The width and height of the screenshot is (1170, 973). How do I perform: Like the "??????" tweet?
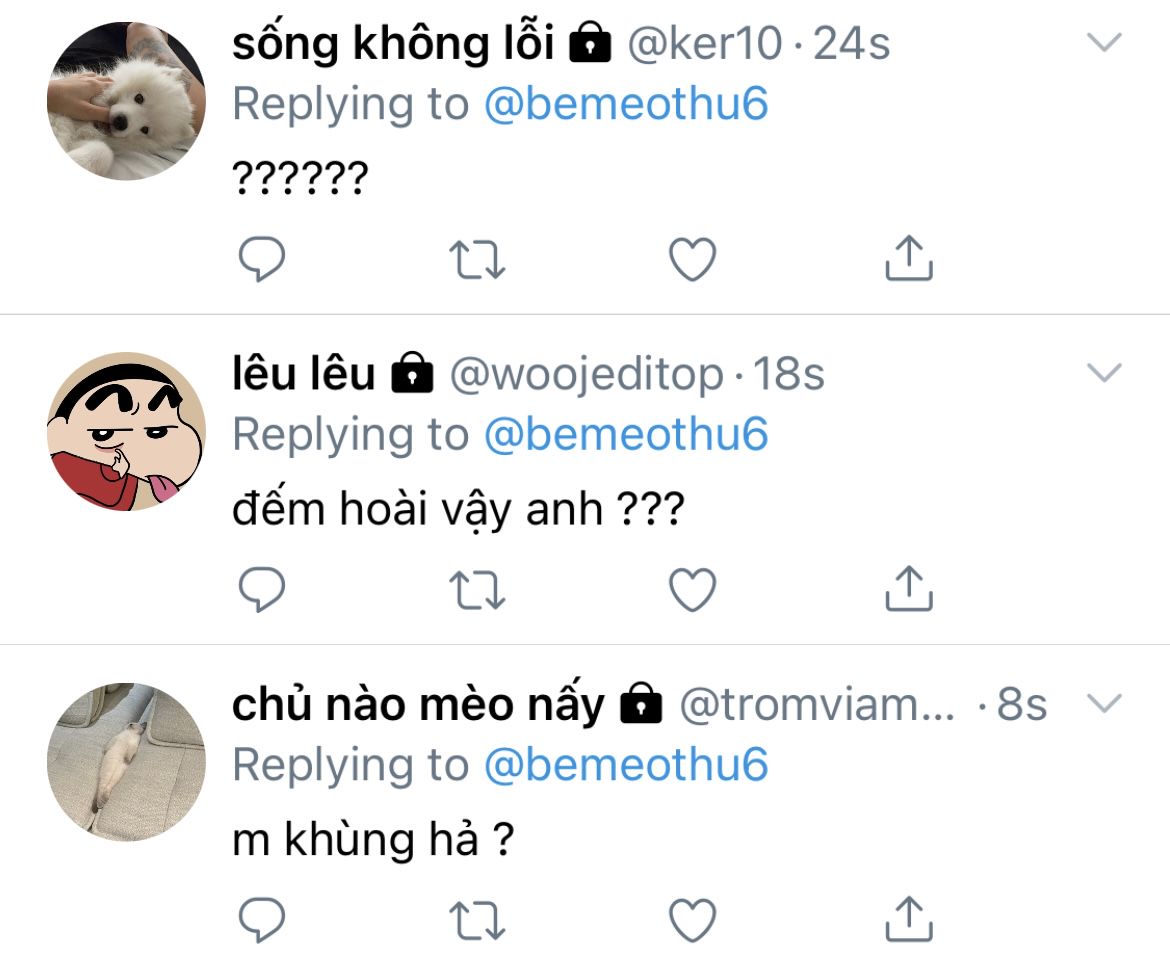point(692,259)
